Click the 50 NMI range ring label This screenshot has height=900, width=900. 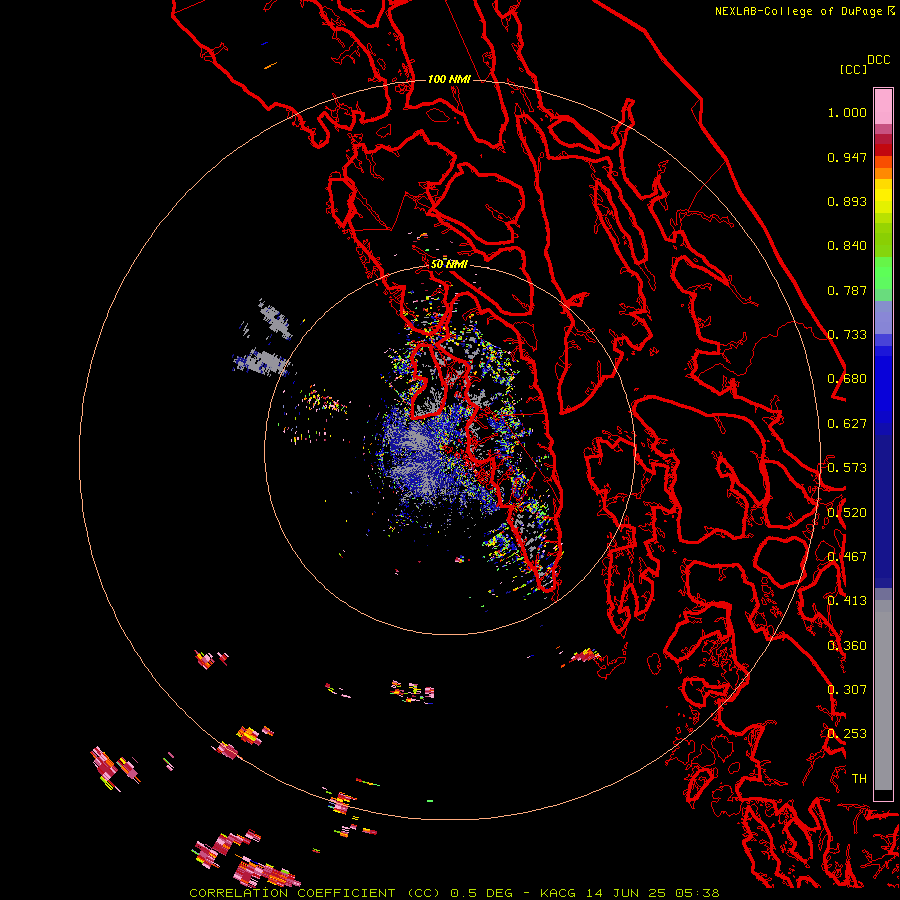click(449, 264)
